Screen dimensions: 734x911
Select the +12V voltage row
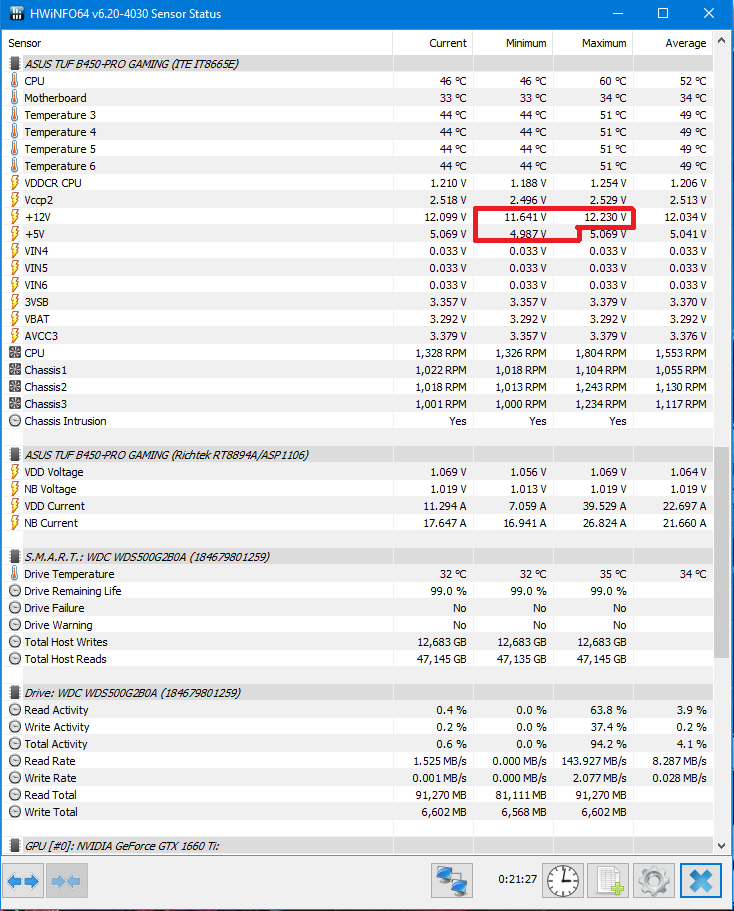37,217
